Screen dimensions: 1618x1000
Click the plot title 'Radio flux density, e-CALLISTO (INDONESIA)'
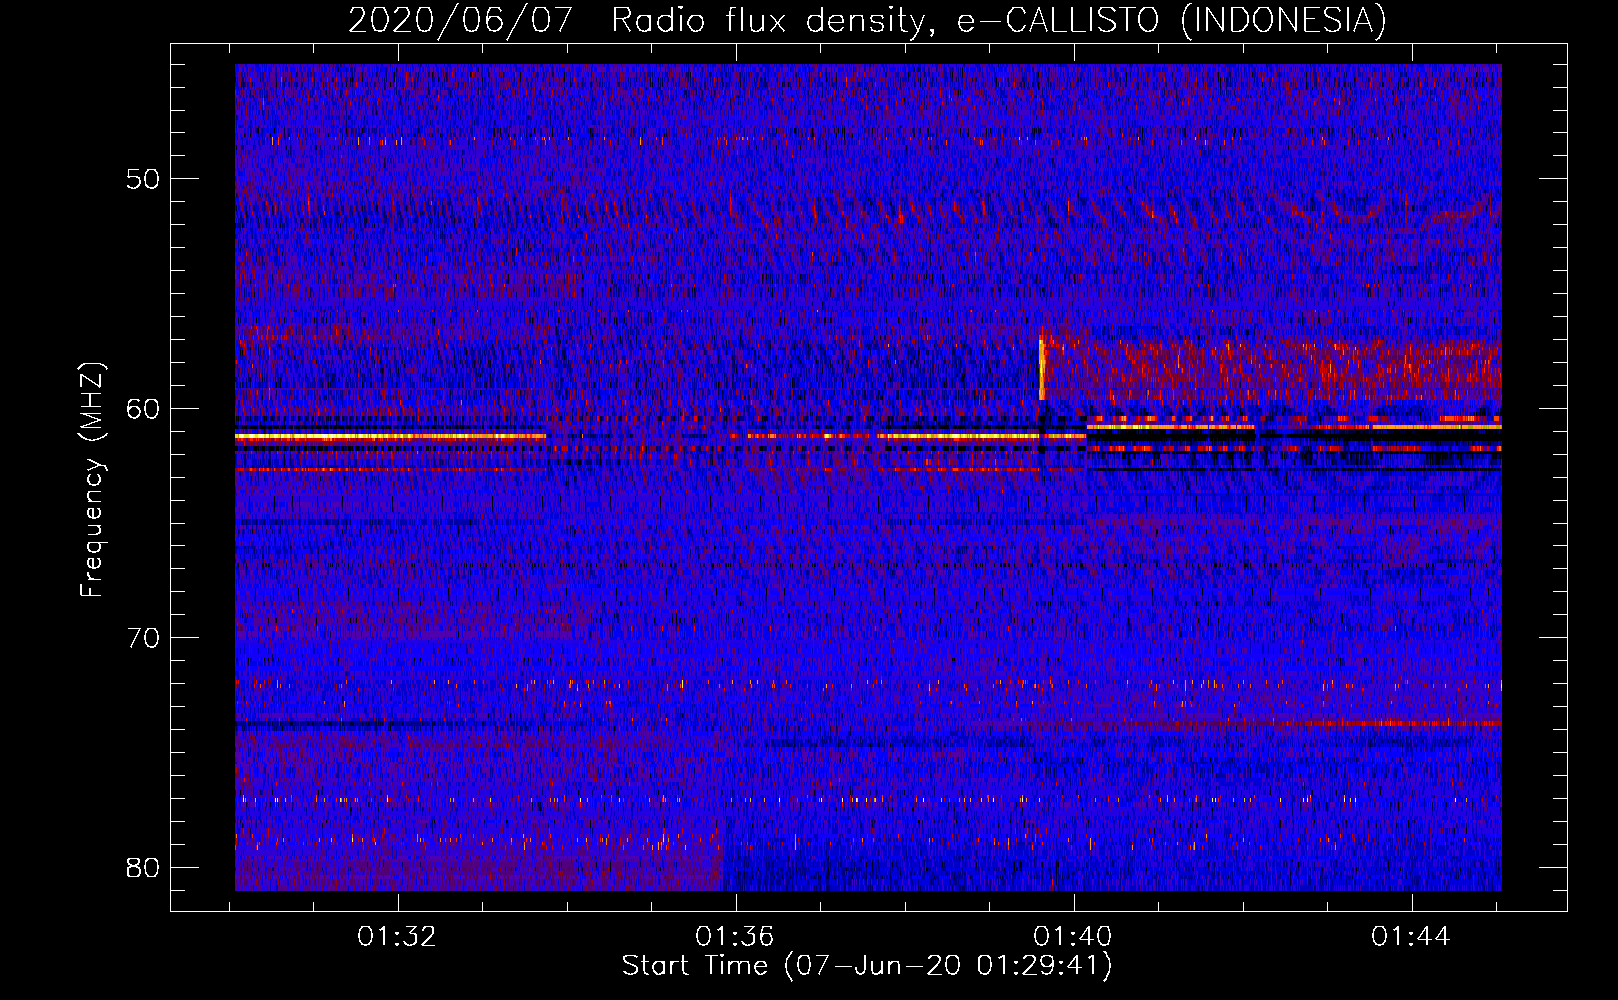pos(999,20)
